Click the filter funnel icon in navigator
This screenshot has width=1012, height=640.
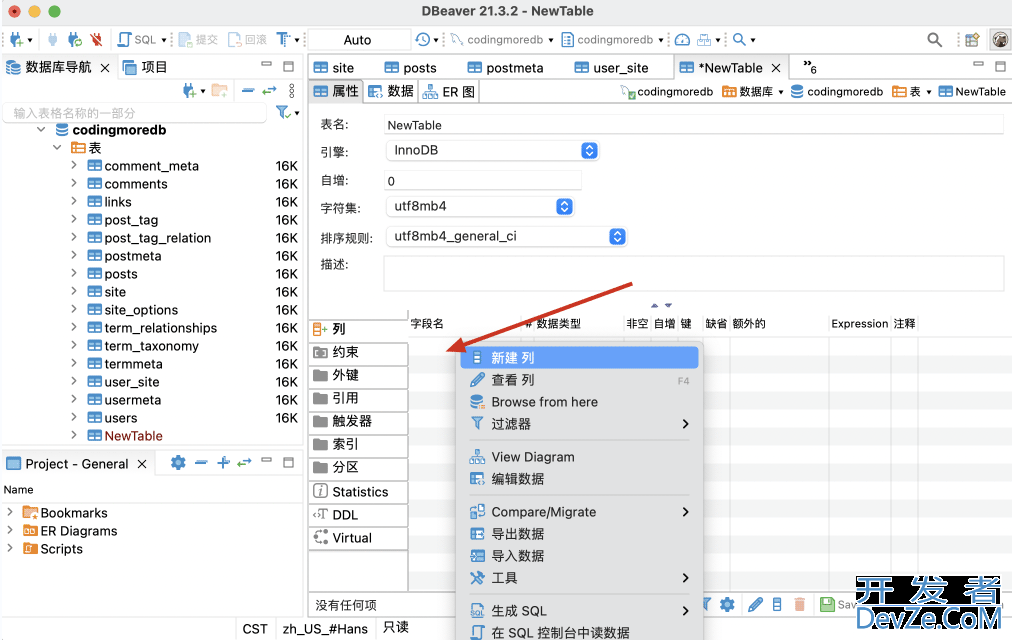[x=283, y=112]
